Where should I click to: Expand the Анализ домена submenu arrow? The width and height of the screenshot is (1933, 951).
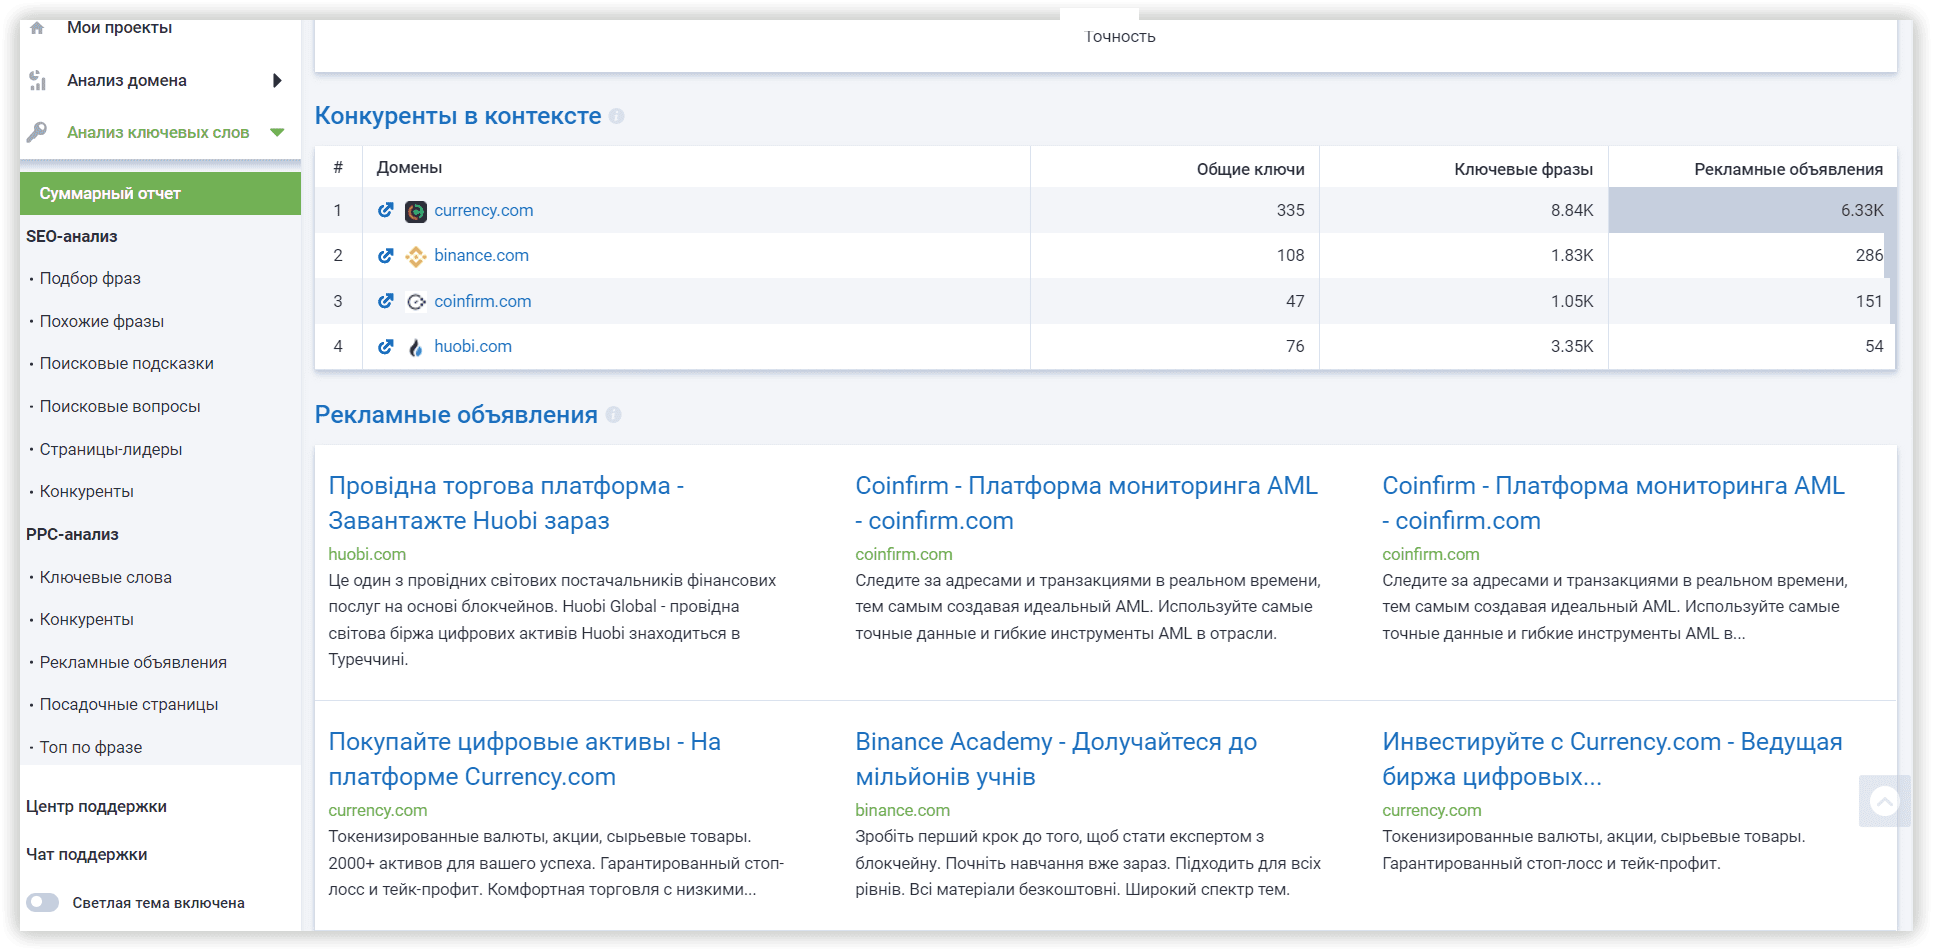[277, 80]
